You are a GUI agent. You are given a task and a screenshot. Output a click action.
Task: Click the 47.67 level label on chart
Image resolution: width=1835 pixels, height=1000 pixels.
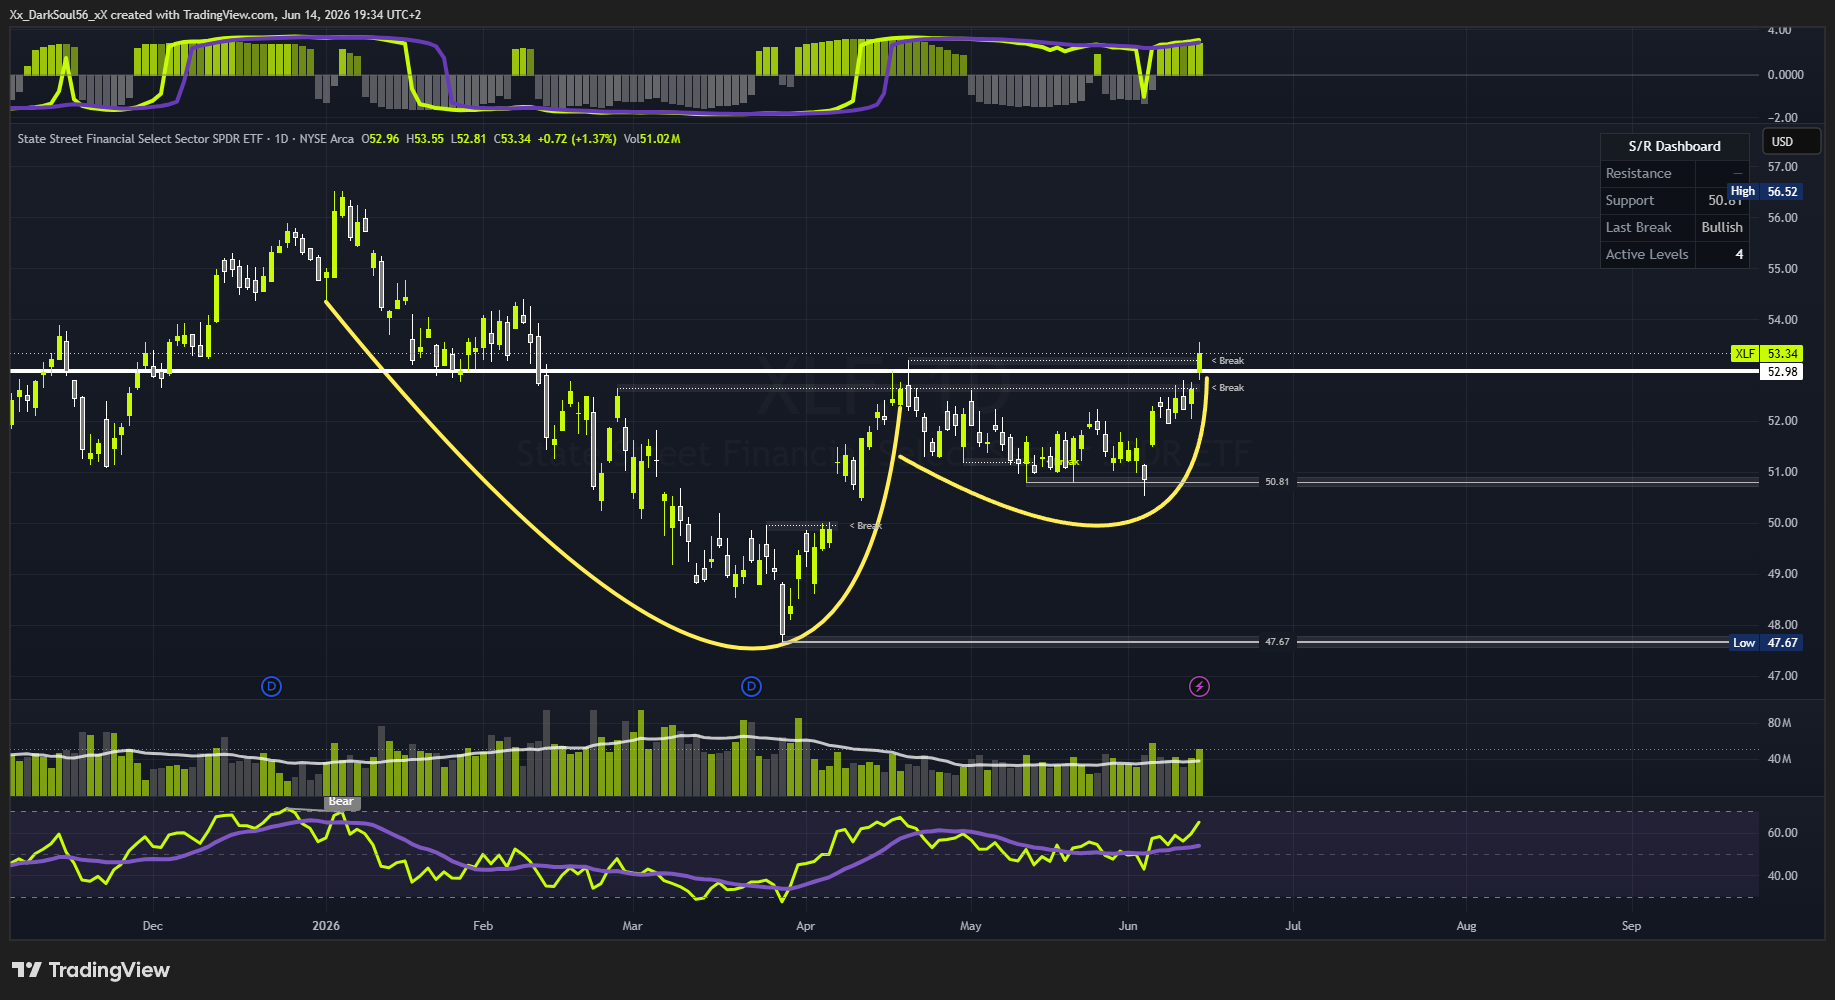click(1277, 642)
